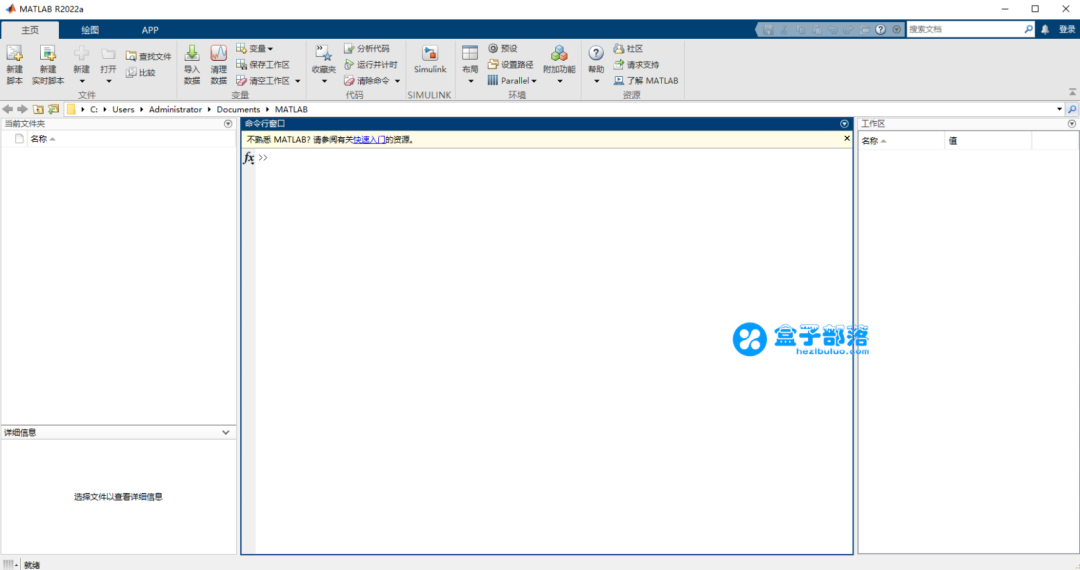The width and height of the screenshot is (1080, 570).
Task: Click 清除命令 (Clear Commands)
Action: click(x=366, y=81)
